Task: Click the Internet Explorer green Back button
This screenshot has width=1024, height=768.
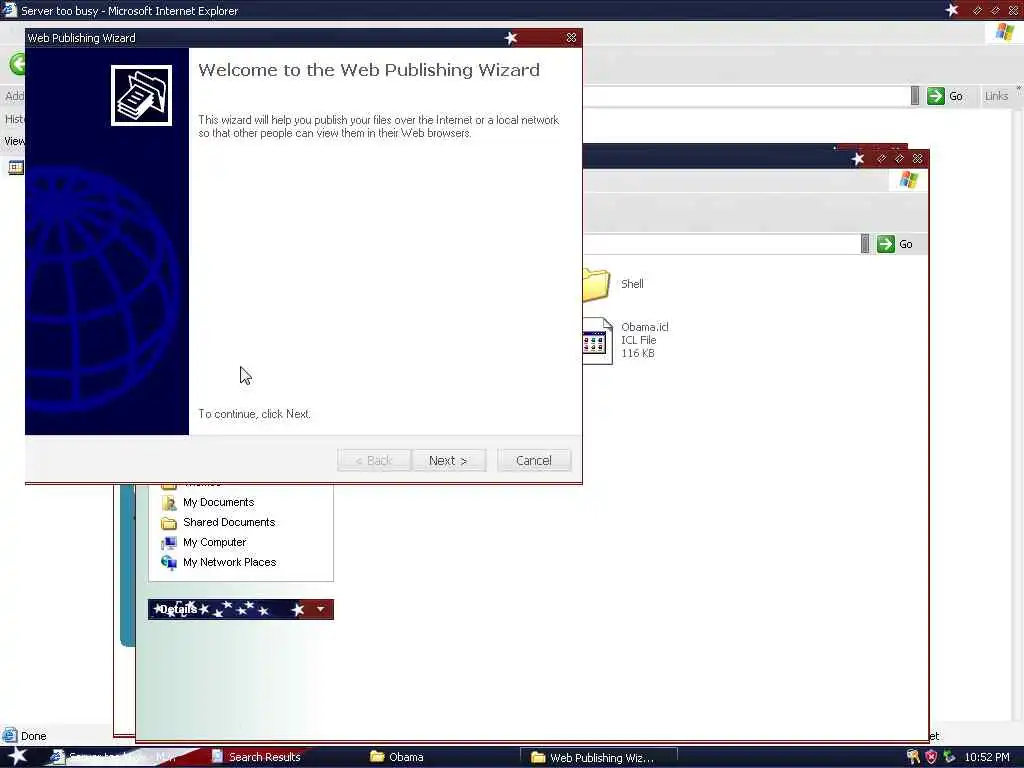Action: pyautogui.click(x=17, y=64)
